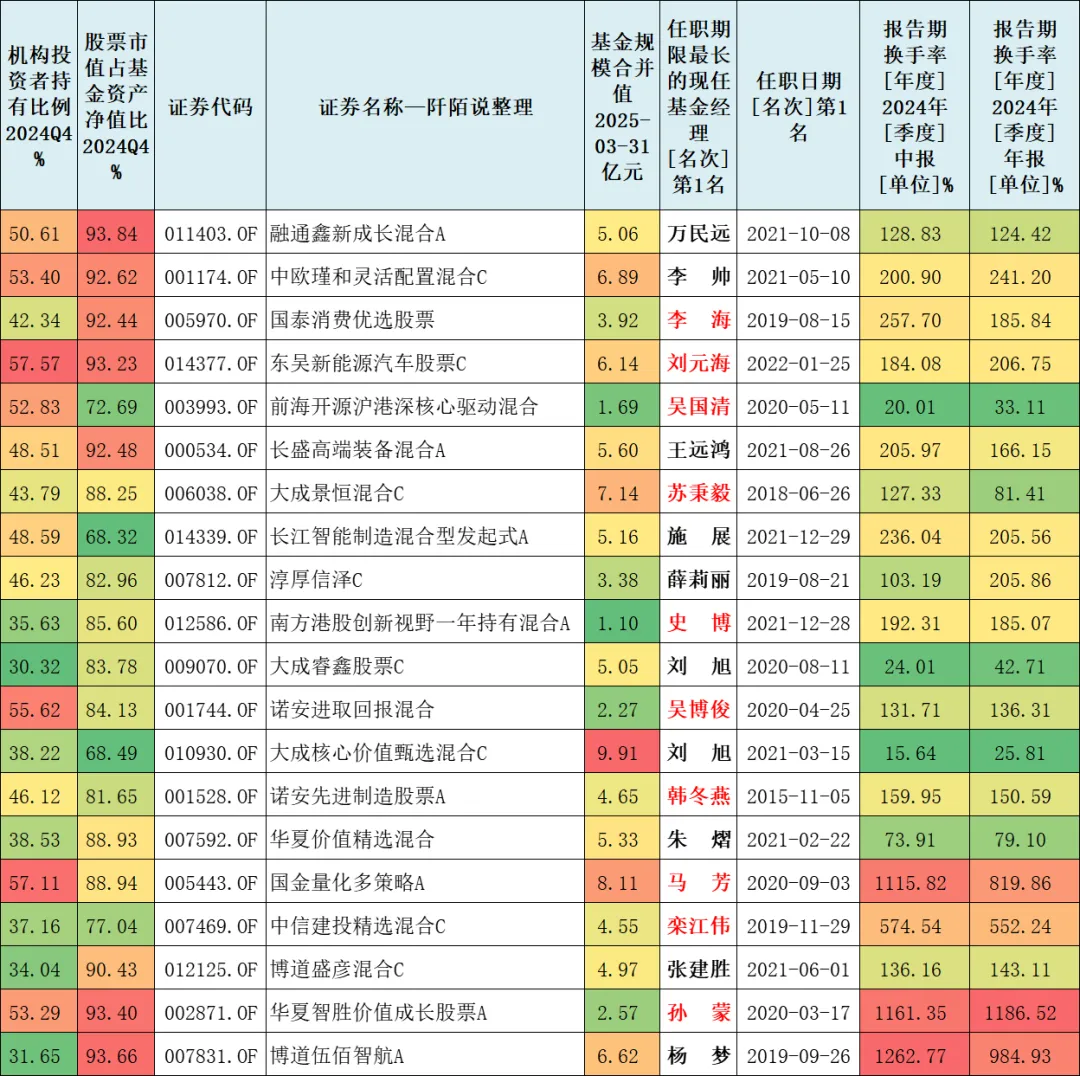Select fund name 诺安先进制造股票A
This screenshot has height=1076, width=1080.
tap(357, 796)
